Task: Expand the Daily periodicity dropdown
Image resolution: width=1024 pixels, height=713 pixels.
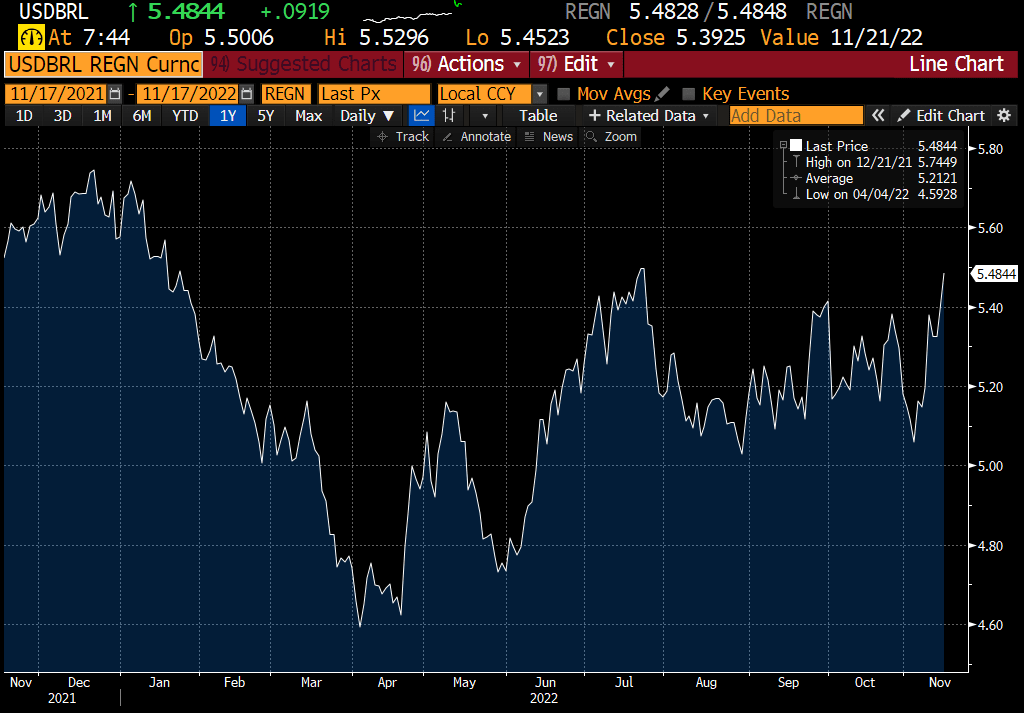Action: point(368,116)
